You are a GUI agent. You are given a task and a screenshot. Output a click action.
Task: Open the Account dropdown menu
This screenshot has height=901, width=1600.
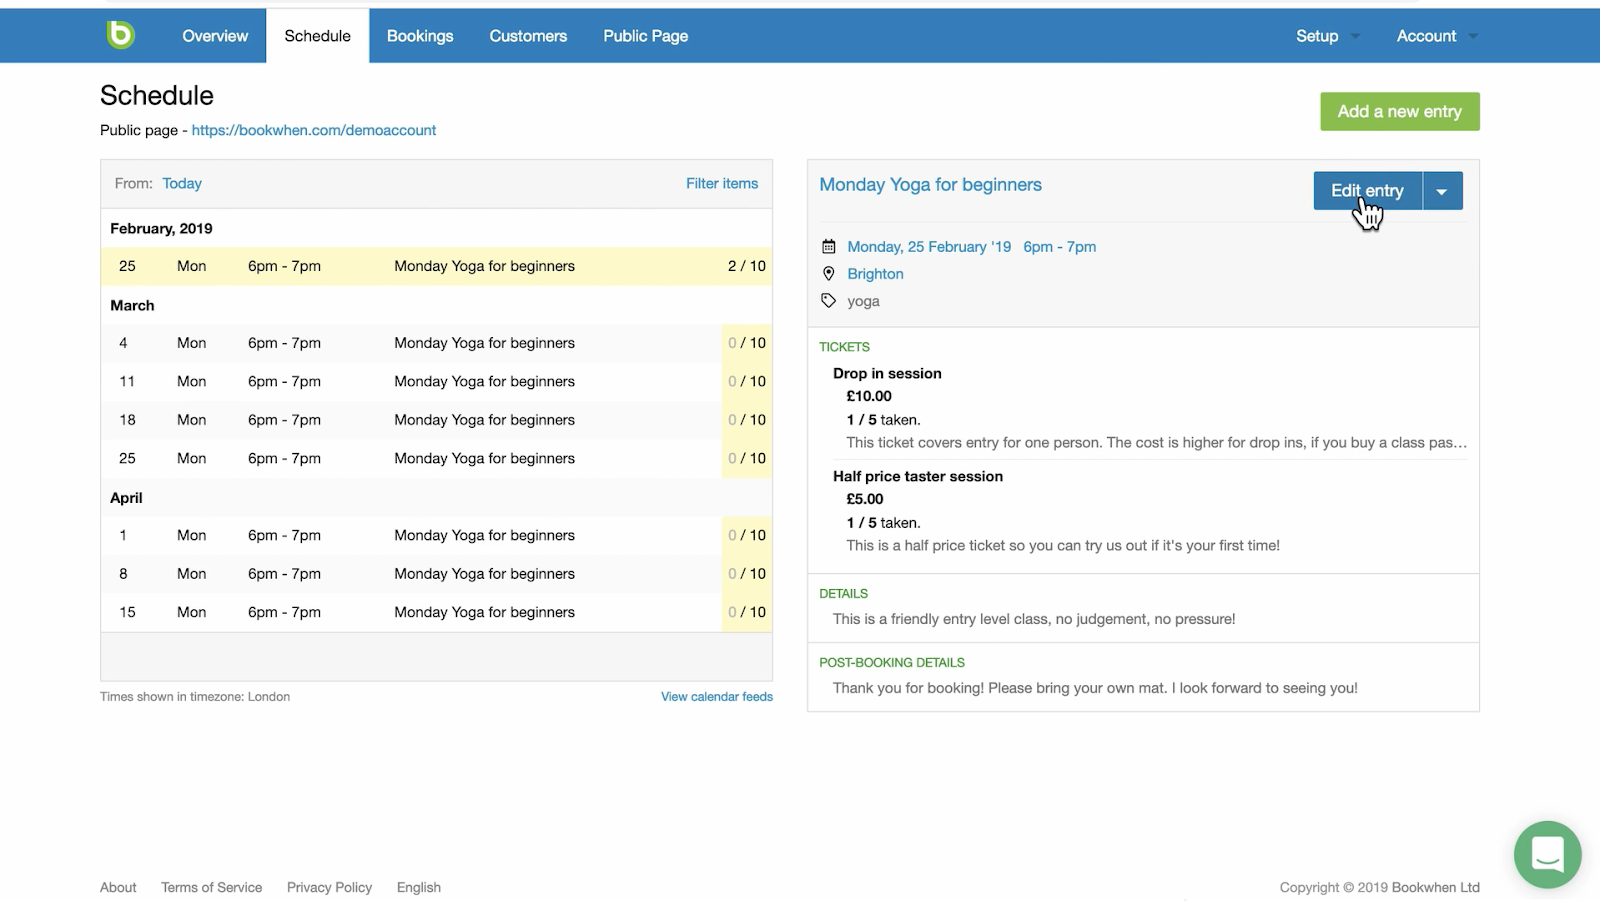(x=1436, y=36)
